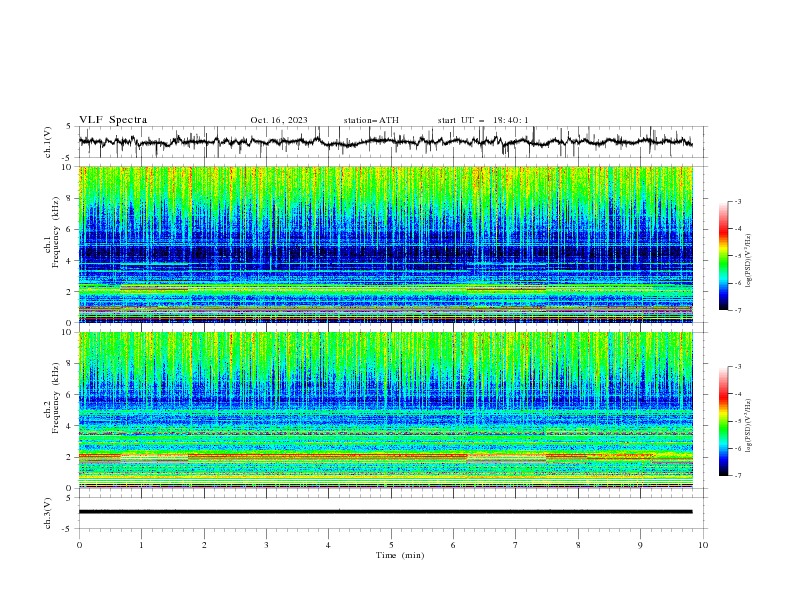Click the "ch.1(V)" waveform axis label
The width and height of the screenshot is (792, 612).
pos(48,142)
